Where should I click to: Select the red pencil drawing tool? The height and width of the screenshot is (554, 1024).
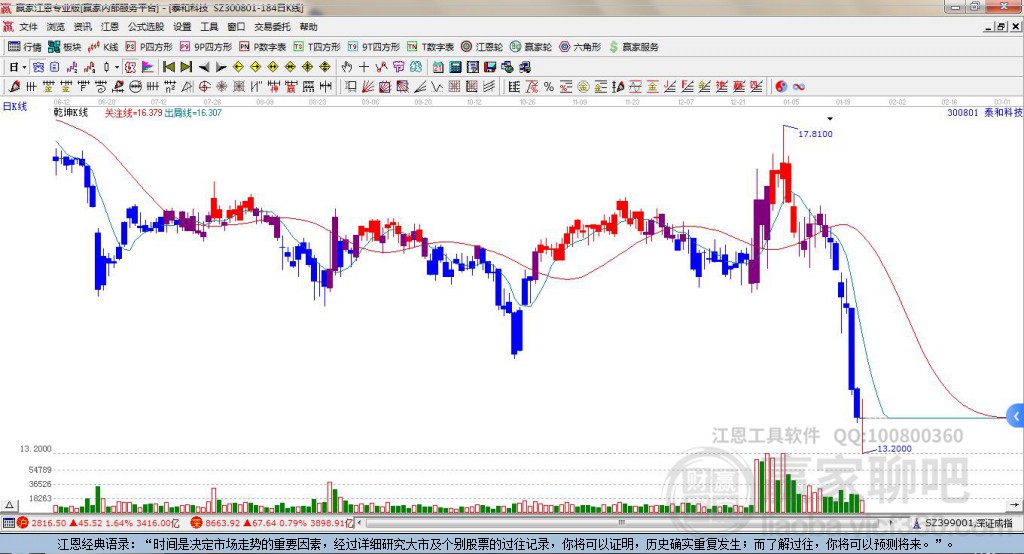pos(14,87)
